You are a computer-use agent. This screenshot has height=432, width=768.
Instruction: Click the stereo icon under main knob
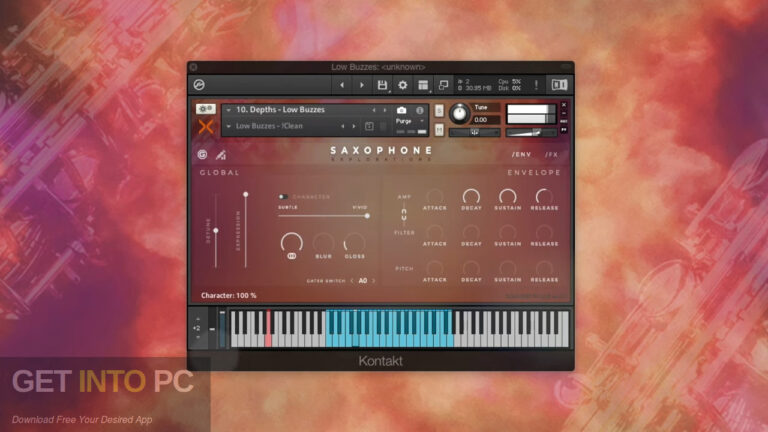tap(291, 256)
